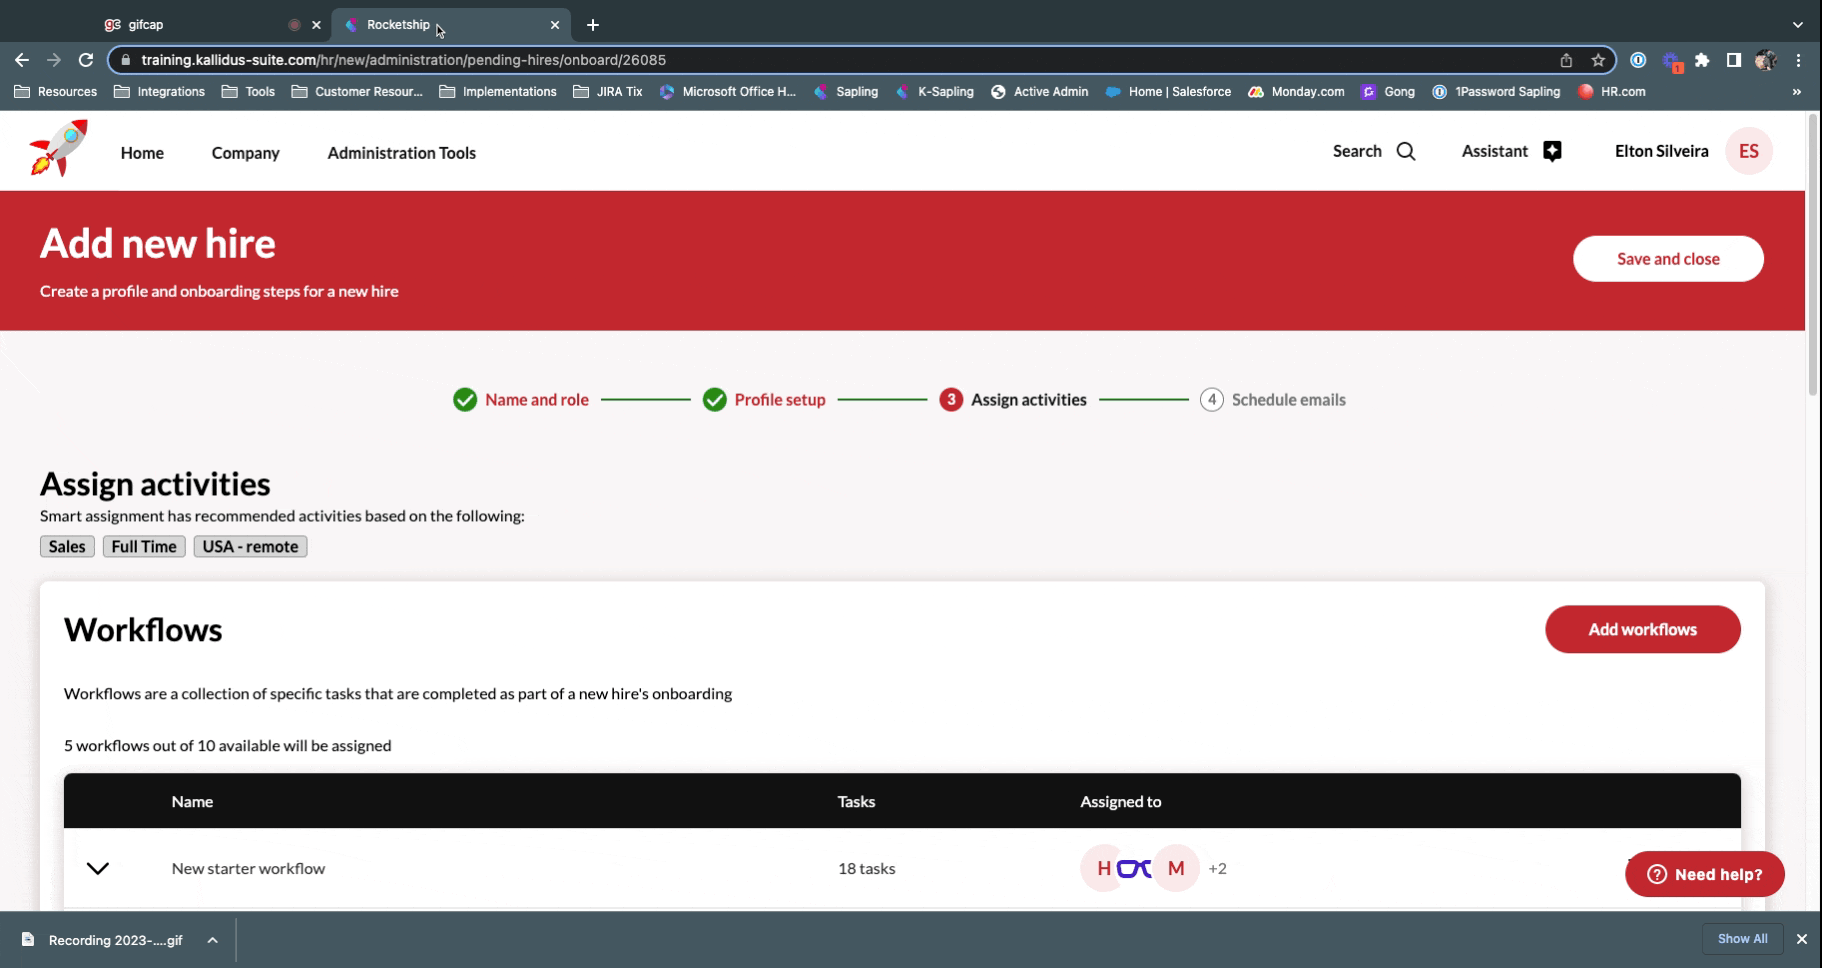Expand the New starter workflow row
Viewport: 1822px width, 968px height.
pyautogui.click(x=97, y=868)
